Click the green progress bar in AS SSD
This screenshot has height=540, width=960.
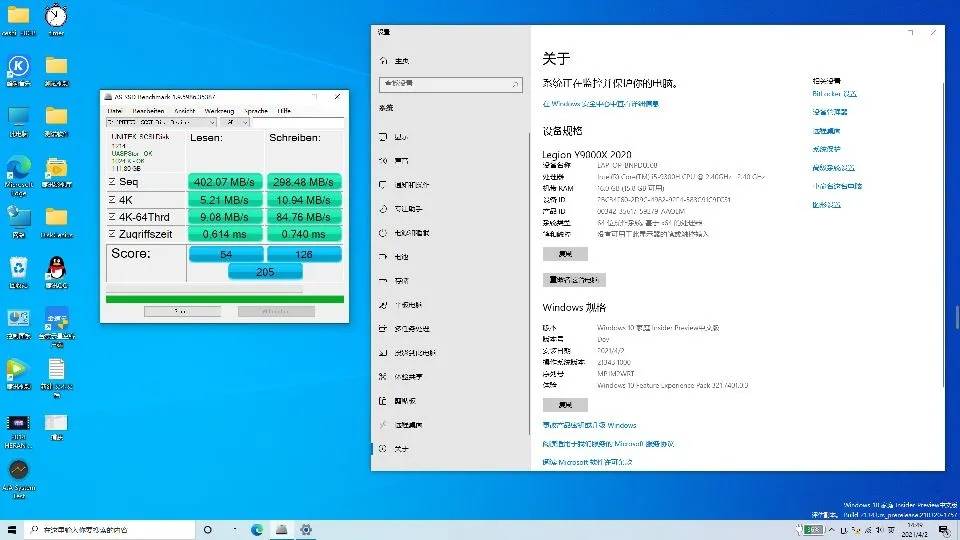pos(225,299)
